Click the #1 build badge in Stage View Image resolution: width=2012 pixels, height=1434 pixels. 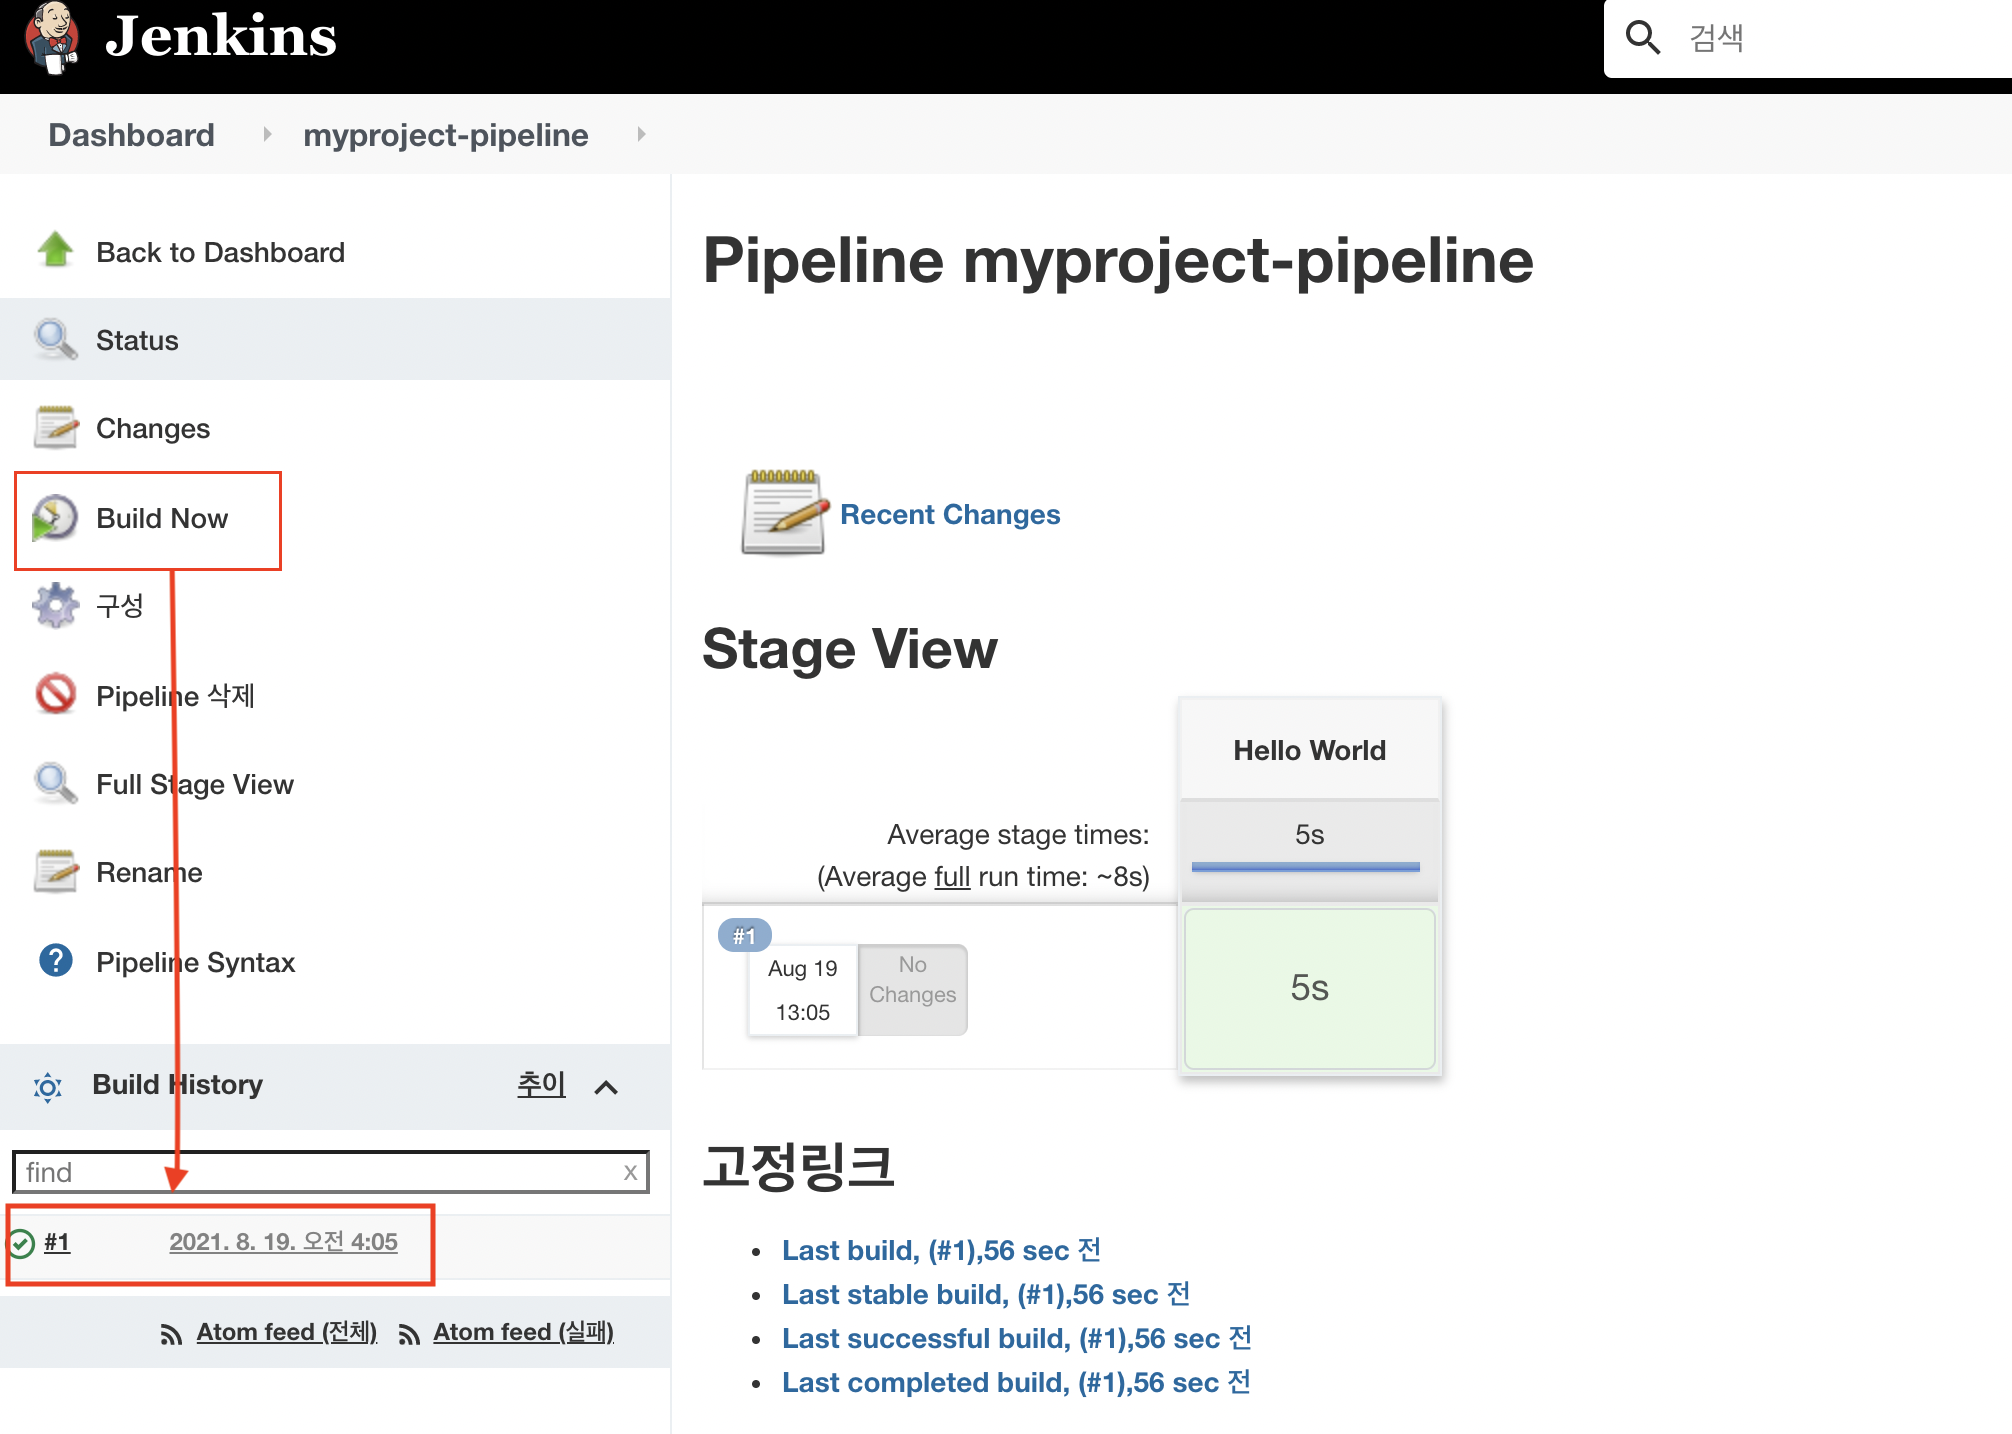[x=744, y=936]
